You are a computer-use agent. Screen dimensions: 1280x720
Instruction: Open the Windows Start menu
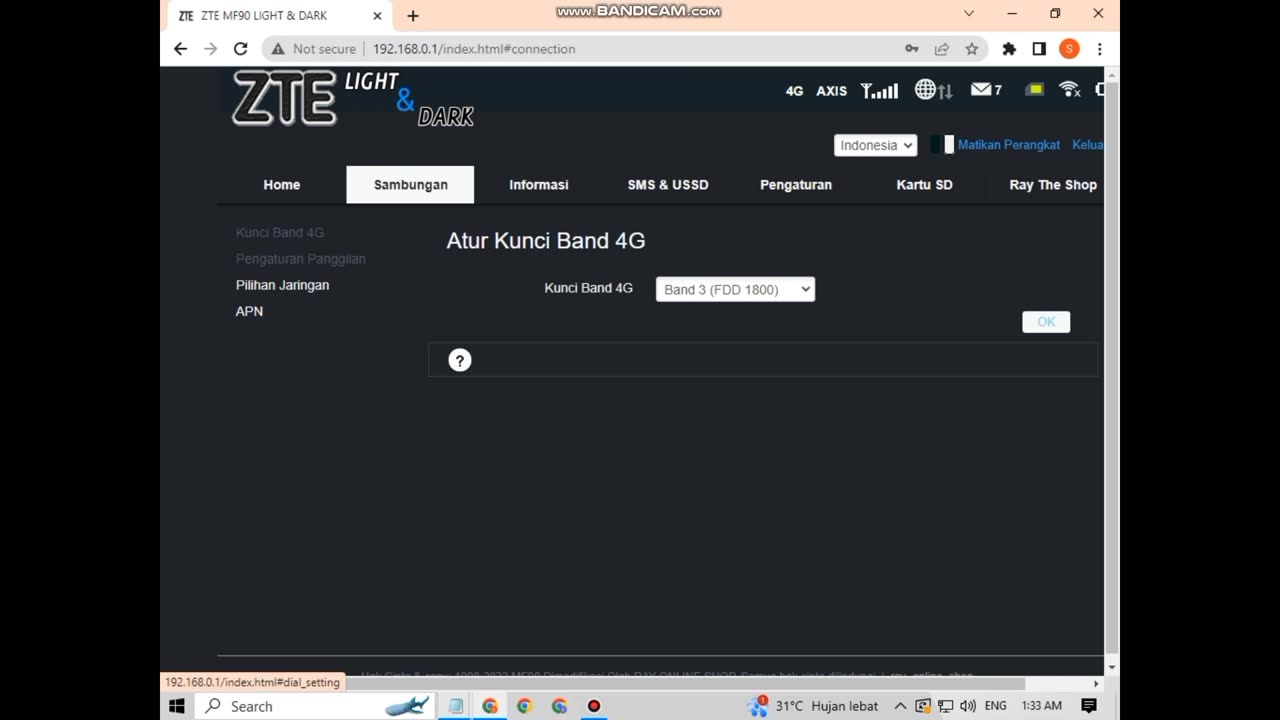(177, 706)
